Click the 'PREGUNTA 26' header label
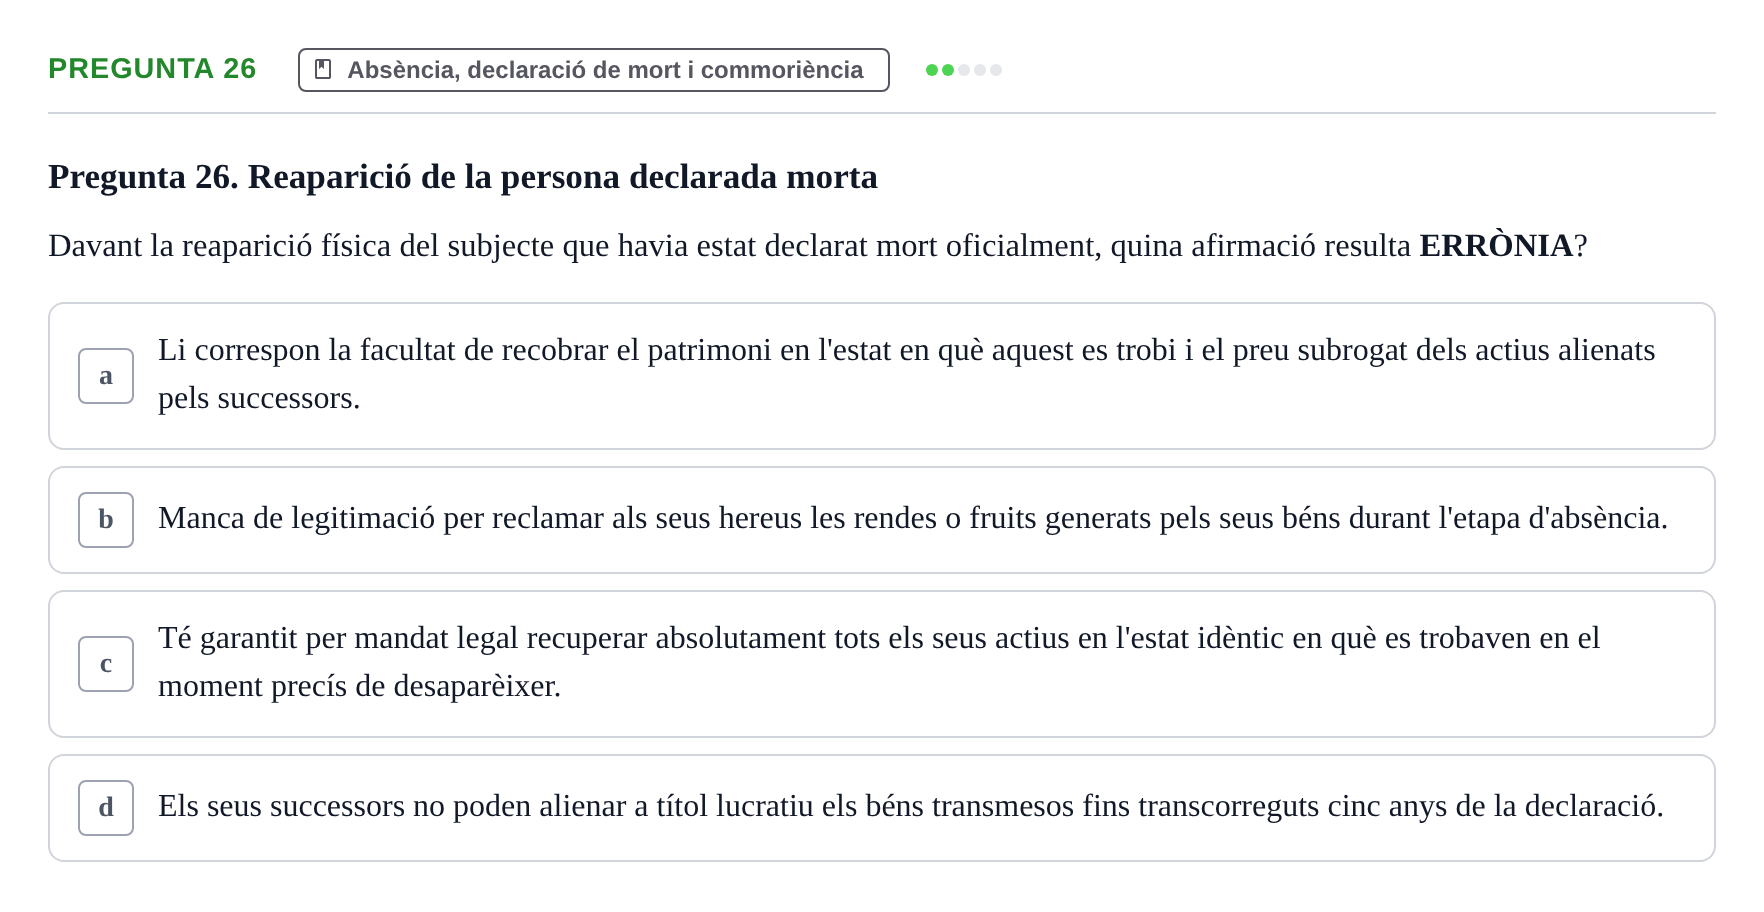 click(152, 68)
